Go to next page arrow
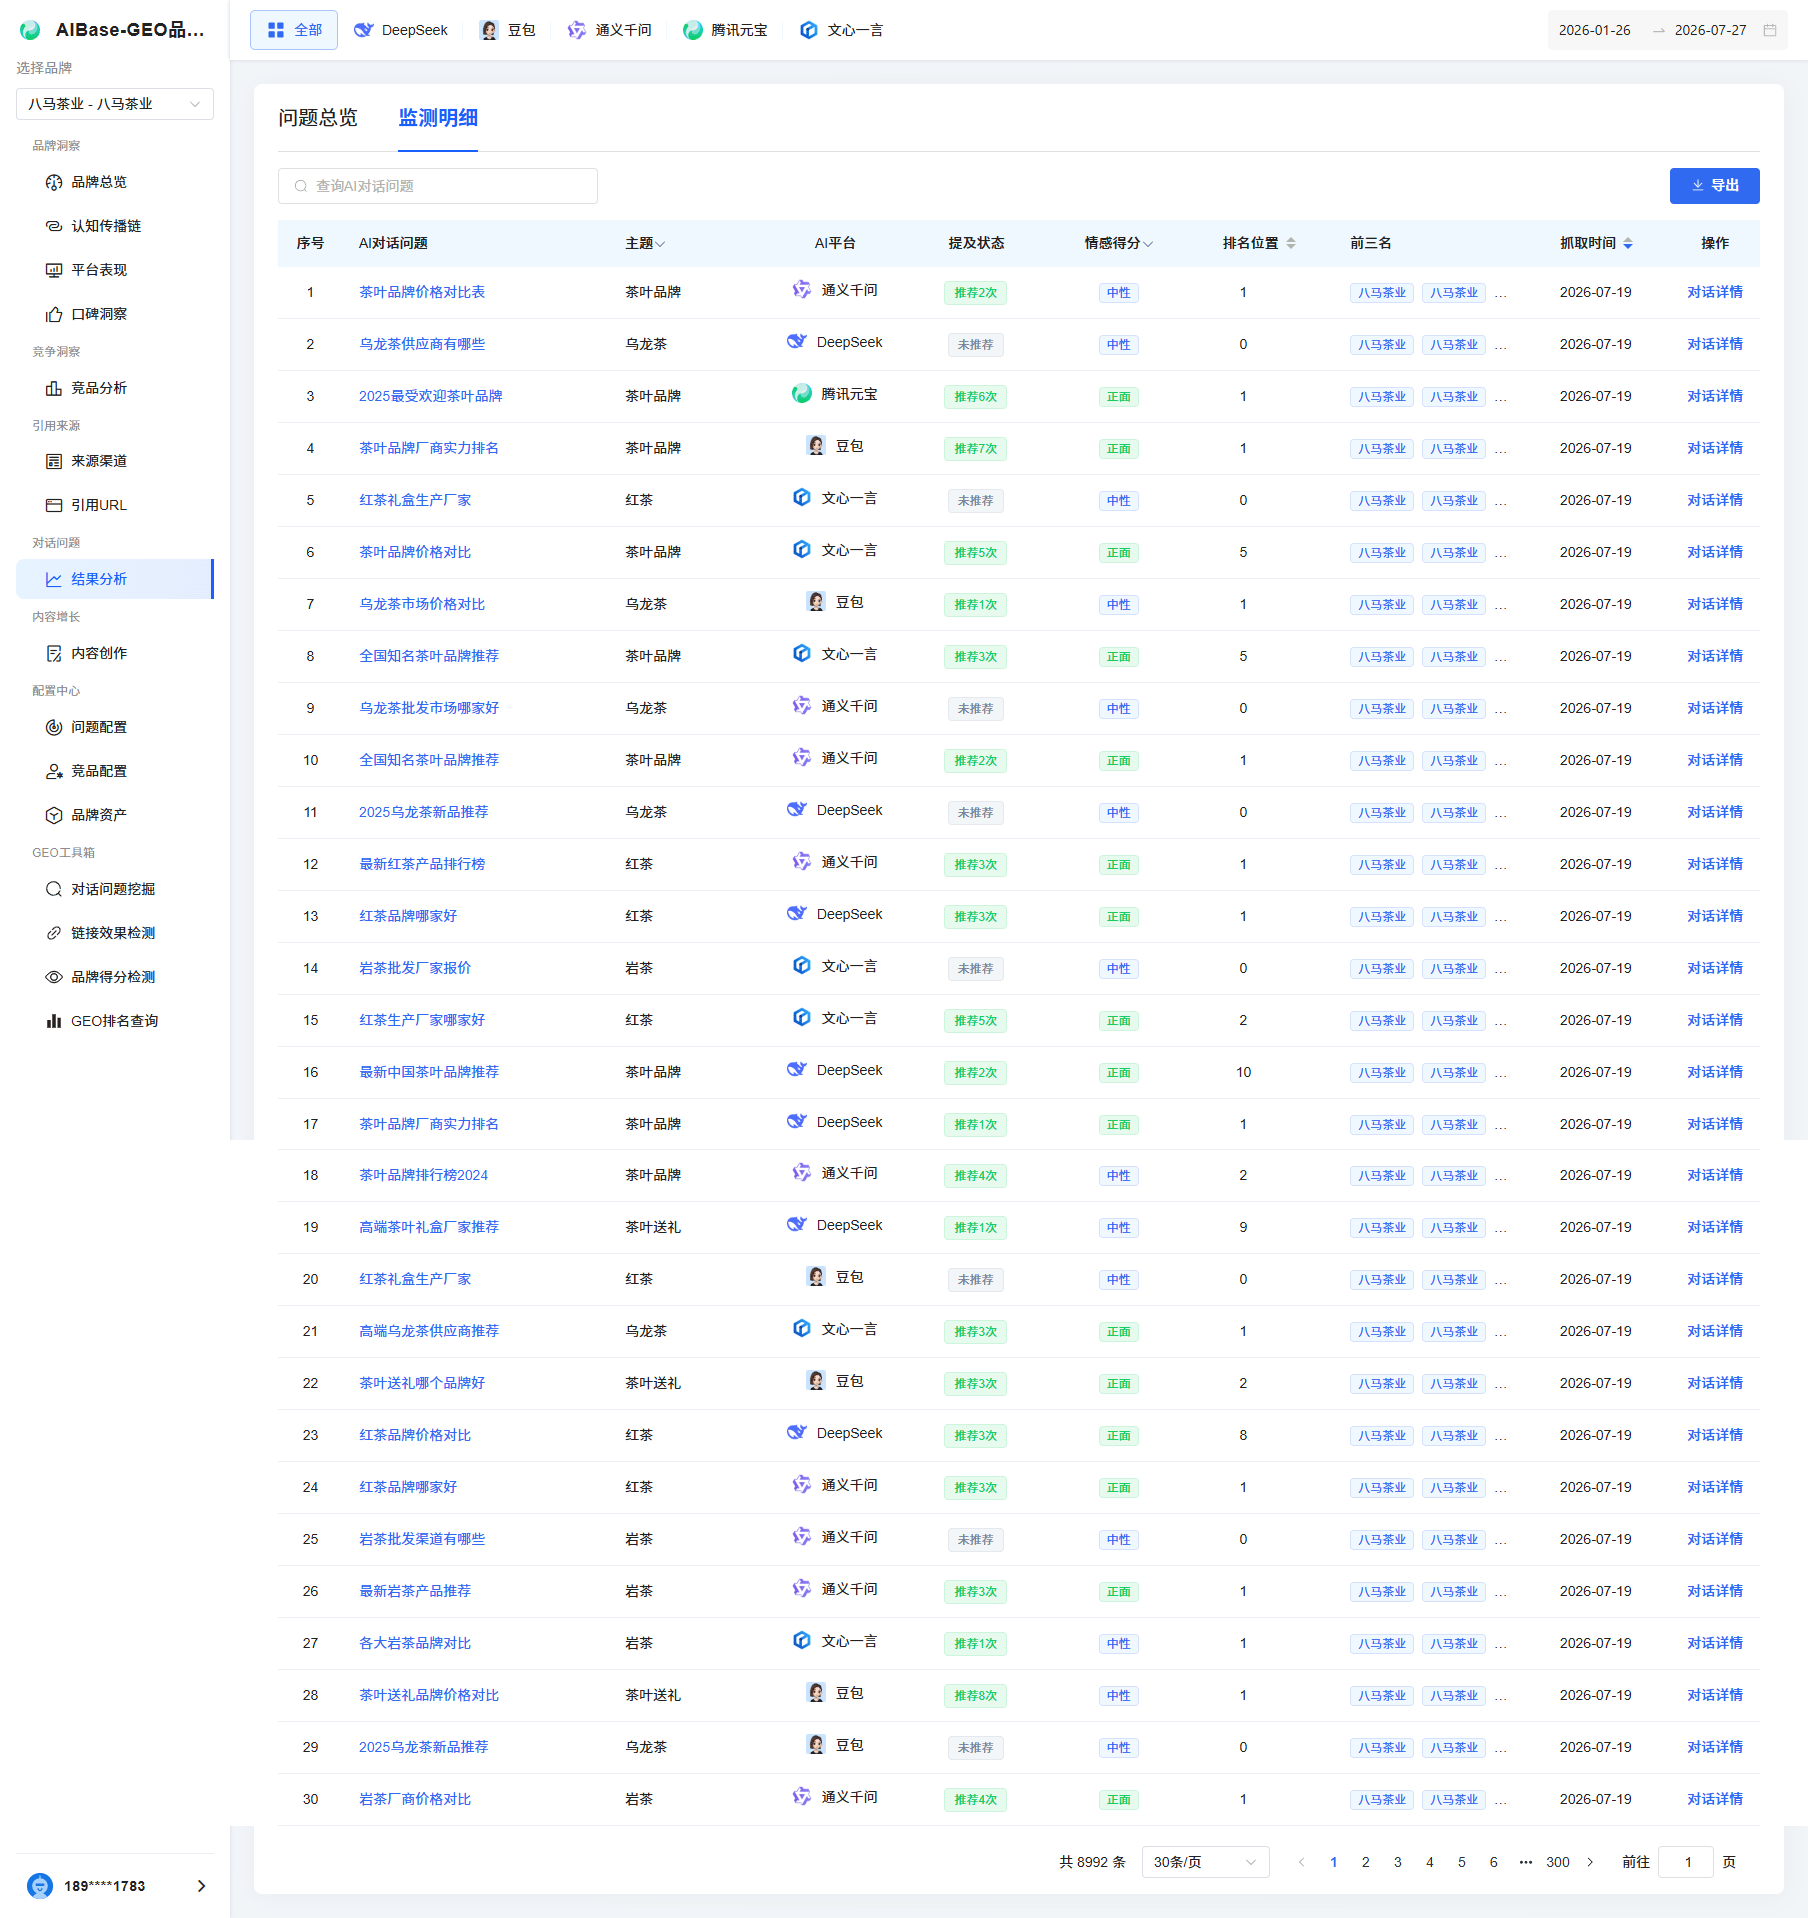 coord(1590,1862)
